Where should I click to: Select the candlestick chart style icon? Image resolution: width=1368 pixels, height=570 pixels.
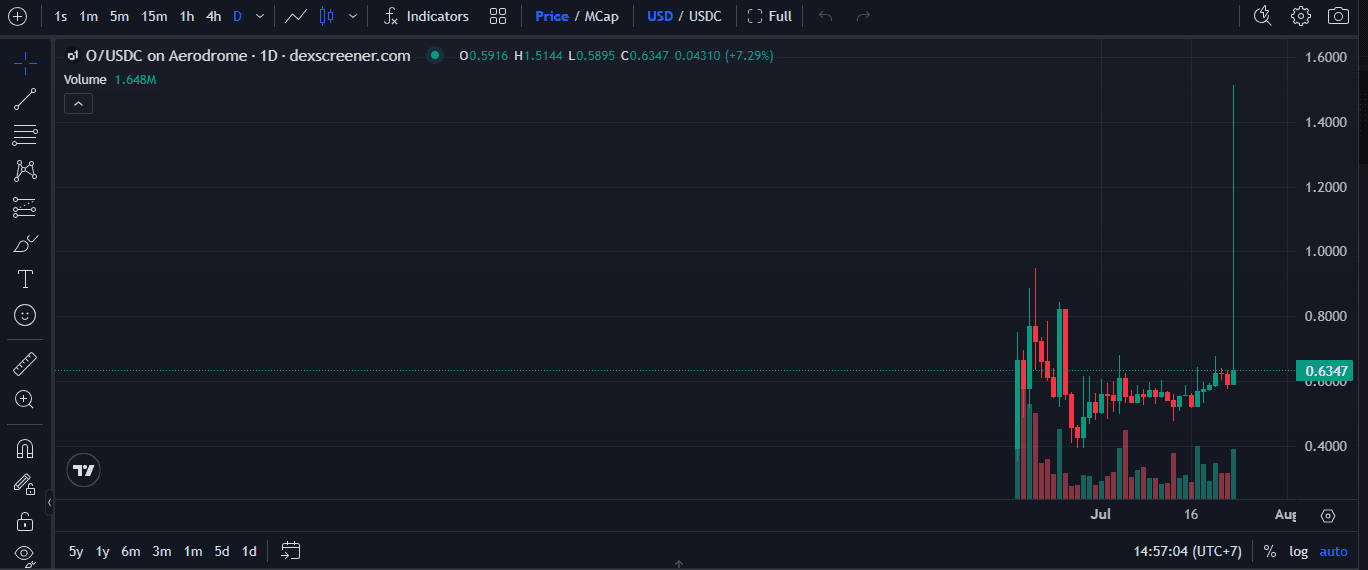click(326, 16)
